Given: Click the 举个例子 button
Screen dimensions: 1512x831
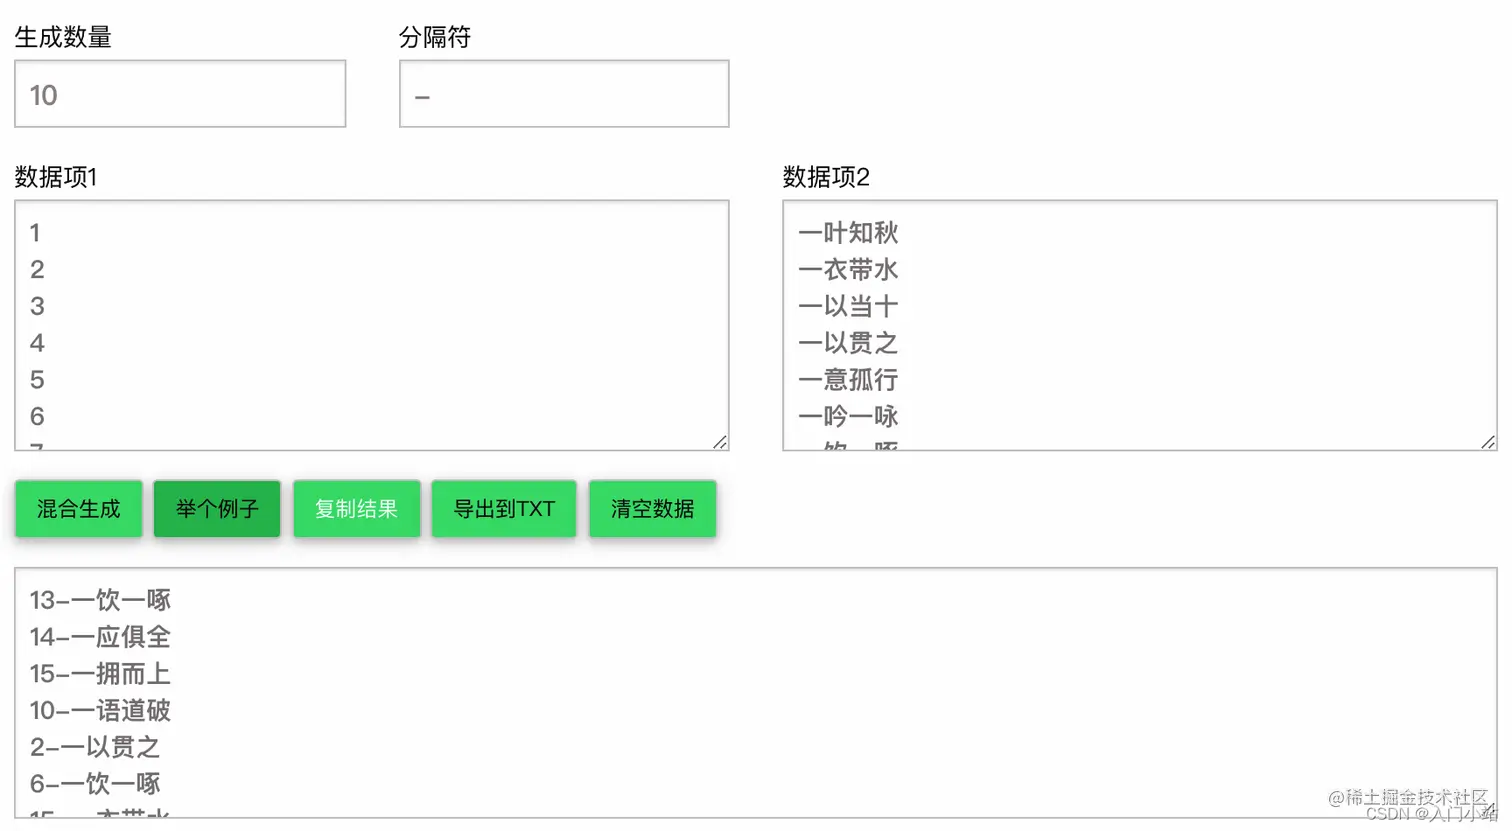Looking at the screenshot, I should tap(216, 509).
